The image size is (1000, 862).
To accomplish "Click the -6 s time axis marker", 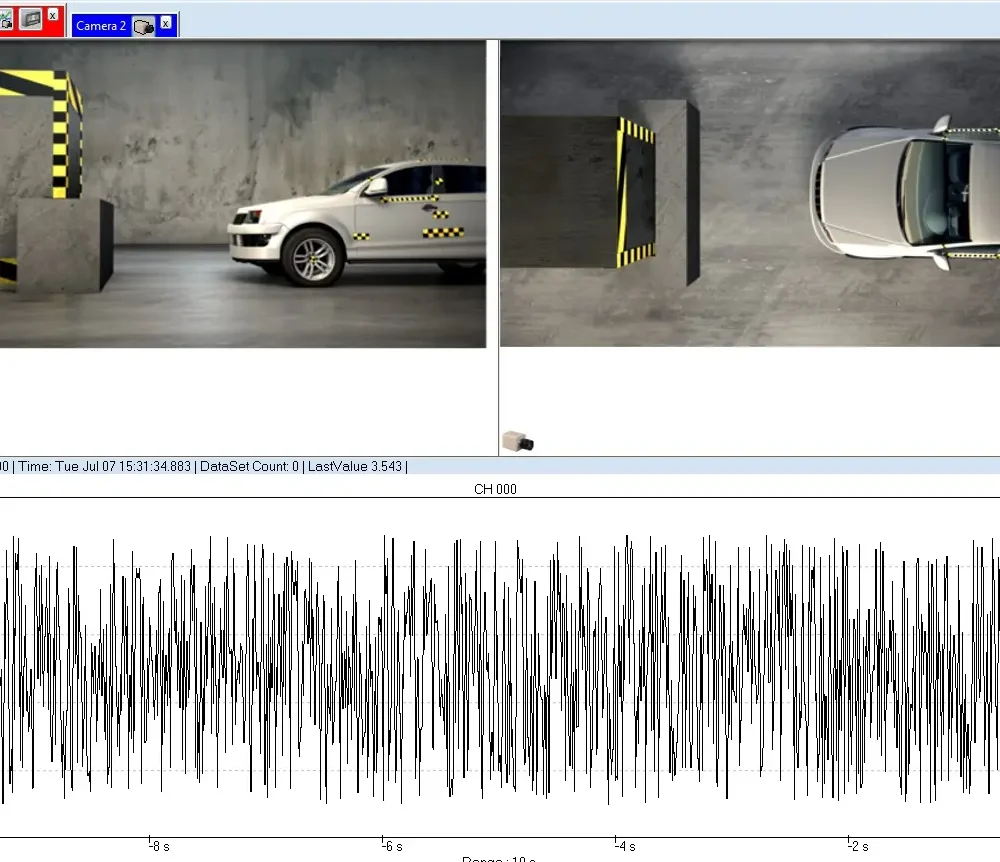I will click(391, 846).
